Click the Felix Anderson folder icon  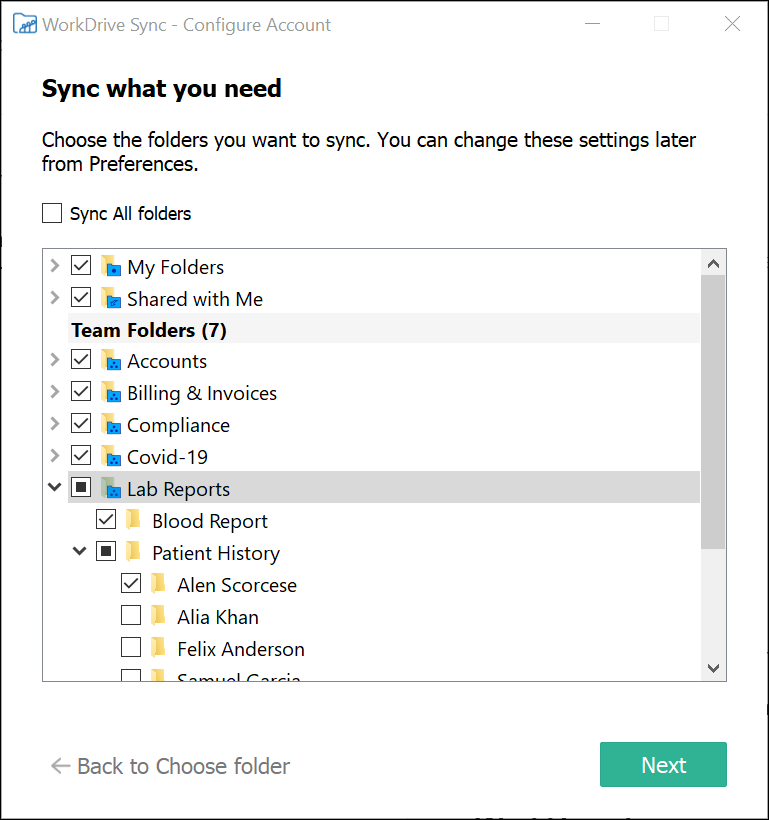(158, 647)
